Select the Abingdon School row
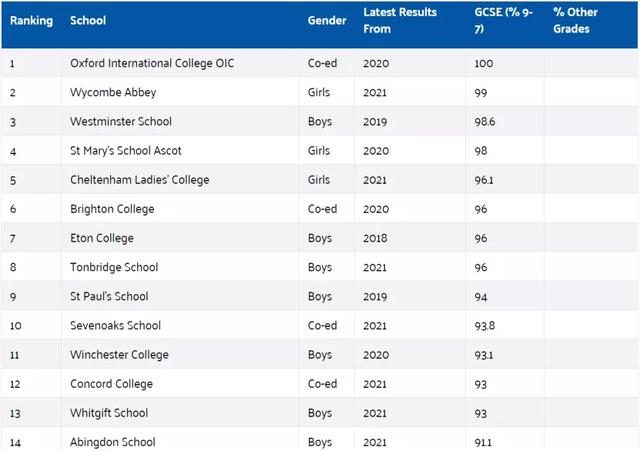640x451 pixels. pyautogui.click(x=113, y=442)
